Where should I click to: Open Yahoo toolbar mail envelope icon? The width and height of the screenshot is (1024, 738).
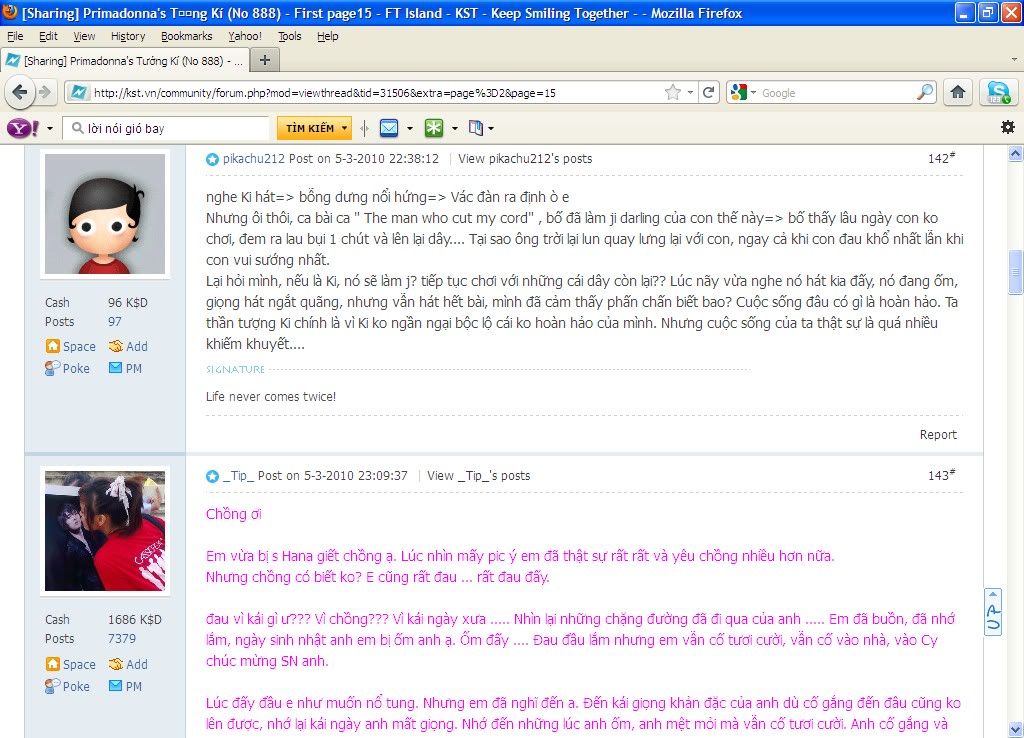coord(389,128)
